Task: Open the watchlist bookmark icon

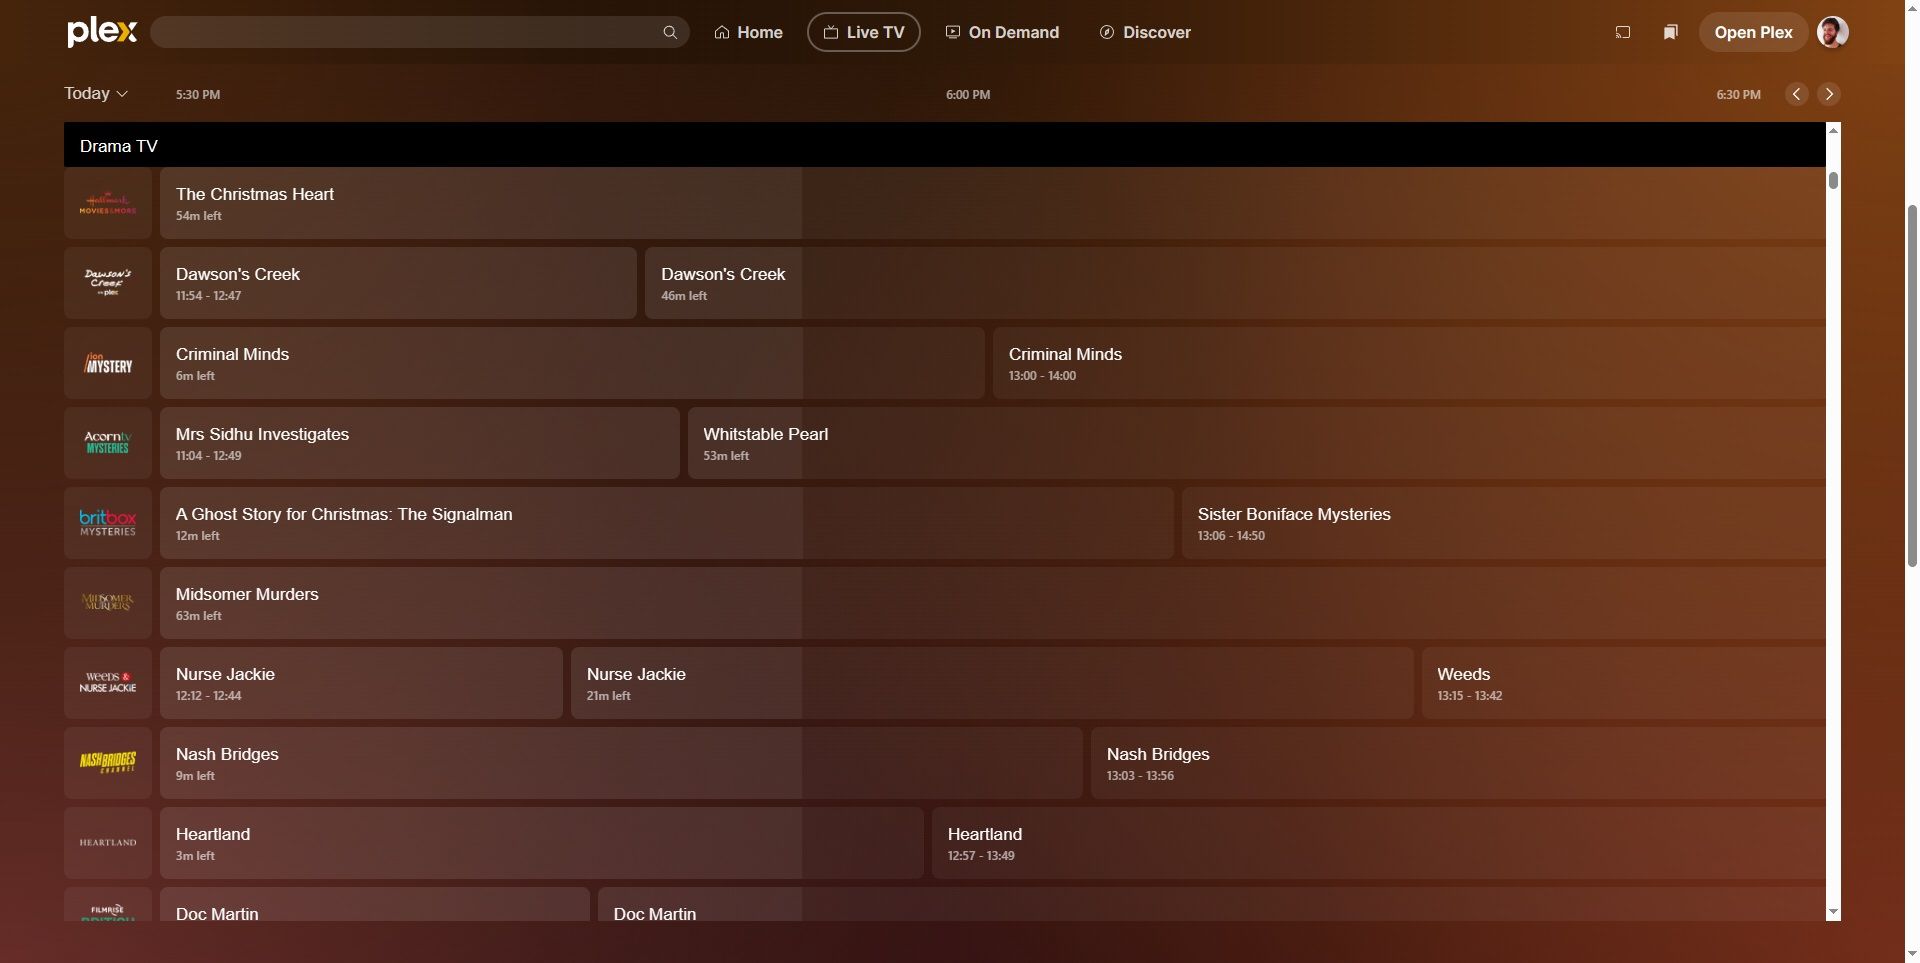Action: [1670, 32]
